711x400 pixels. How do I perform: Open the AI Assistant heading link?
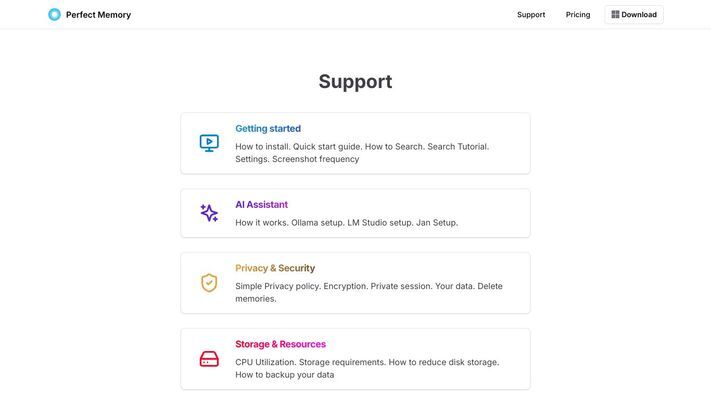pos(262,205)
